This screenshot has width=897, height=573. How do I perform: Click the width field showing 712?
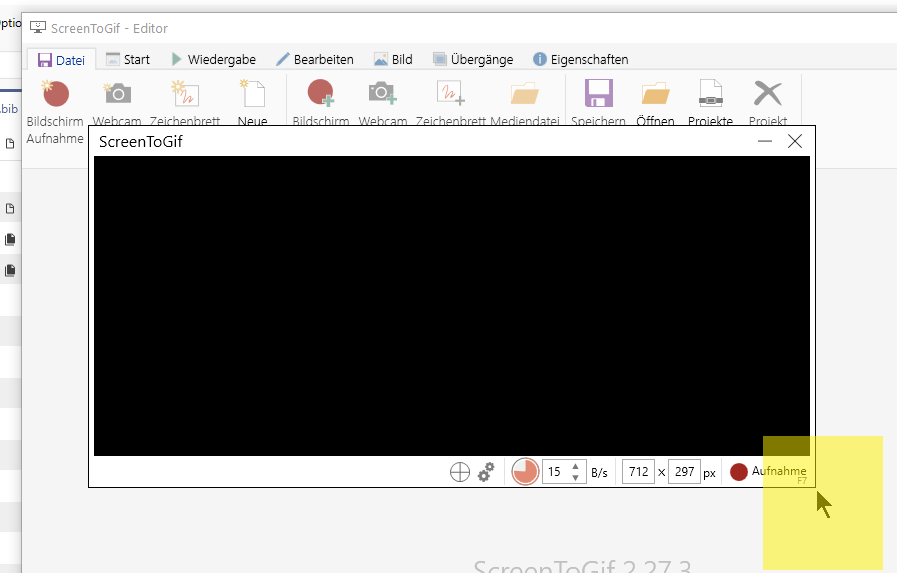tap(638, 472)
